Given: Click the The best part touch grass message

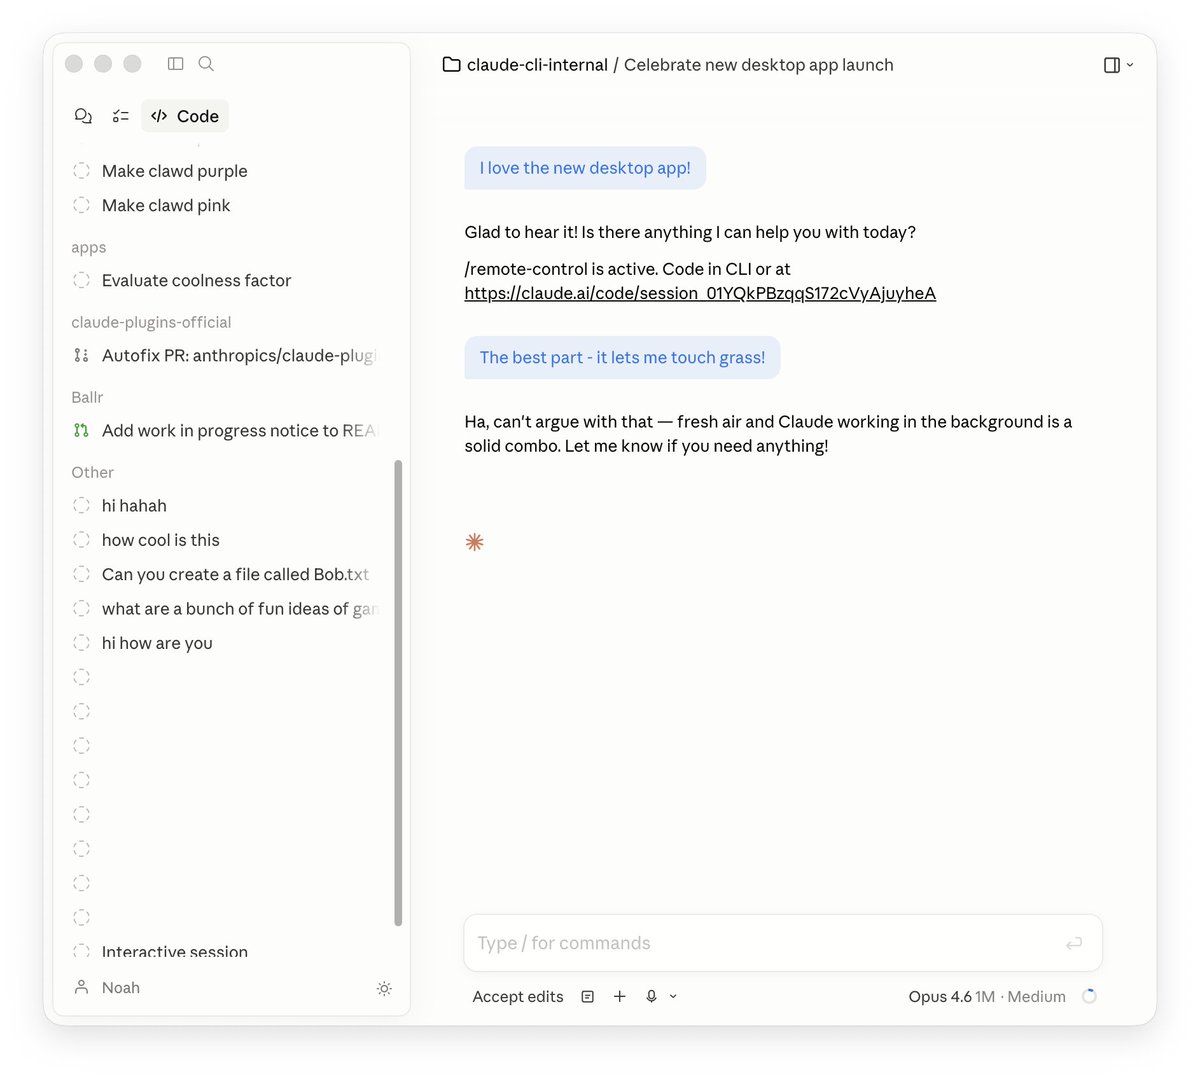Looking at the screenshot, I should [x=622, y=357].
